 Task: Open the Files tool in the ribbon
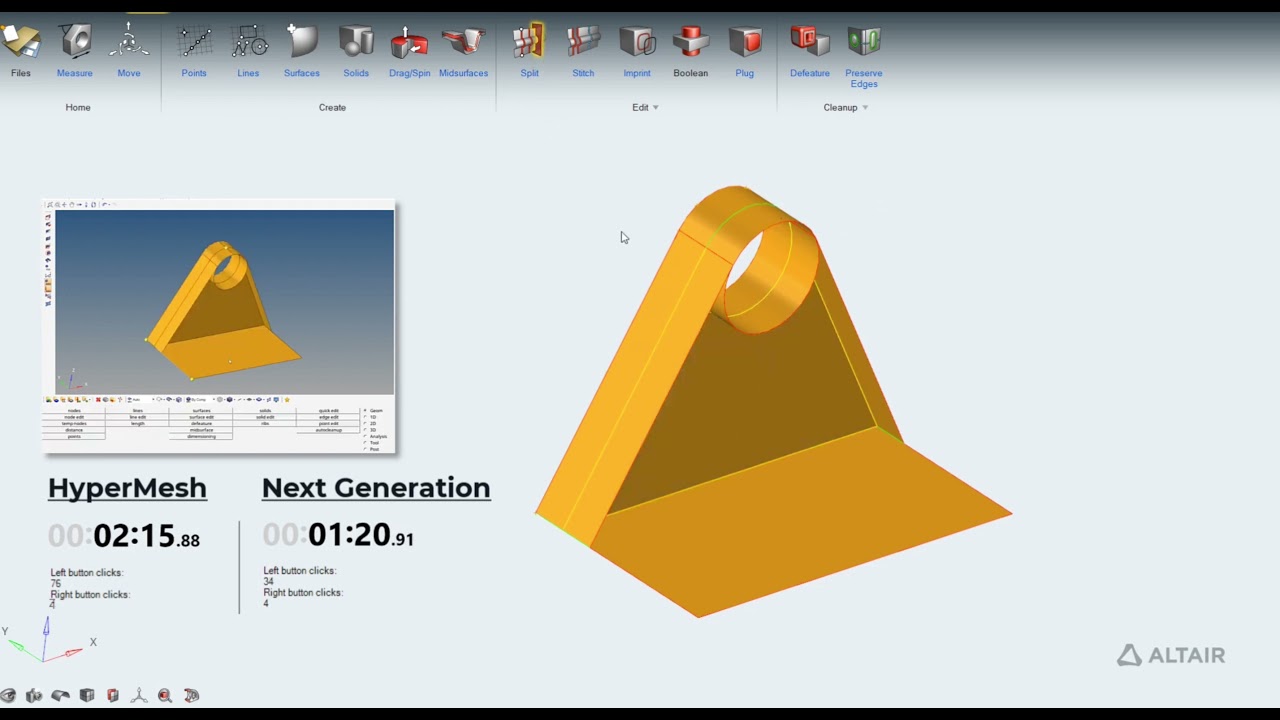[20, 50]
